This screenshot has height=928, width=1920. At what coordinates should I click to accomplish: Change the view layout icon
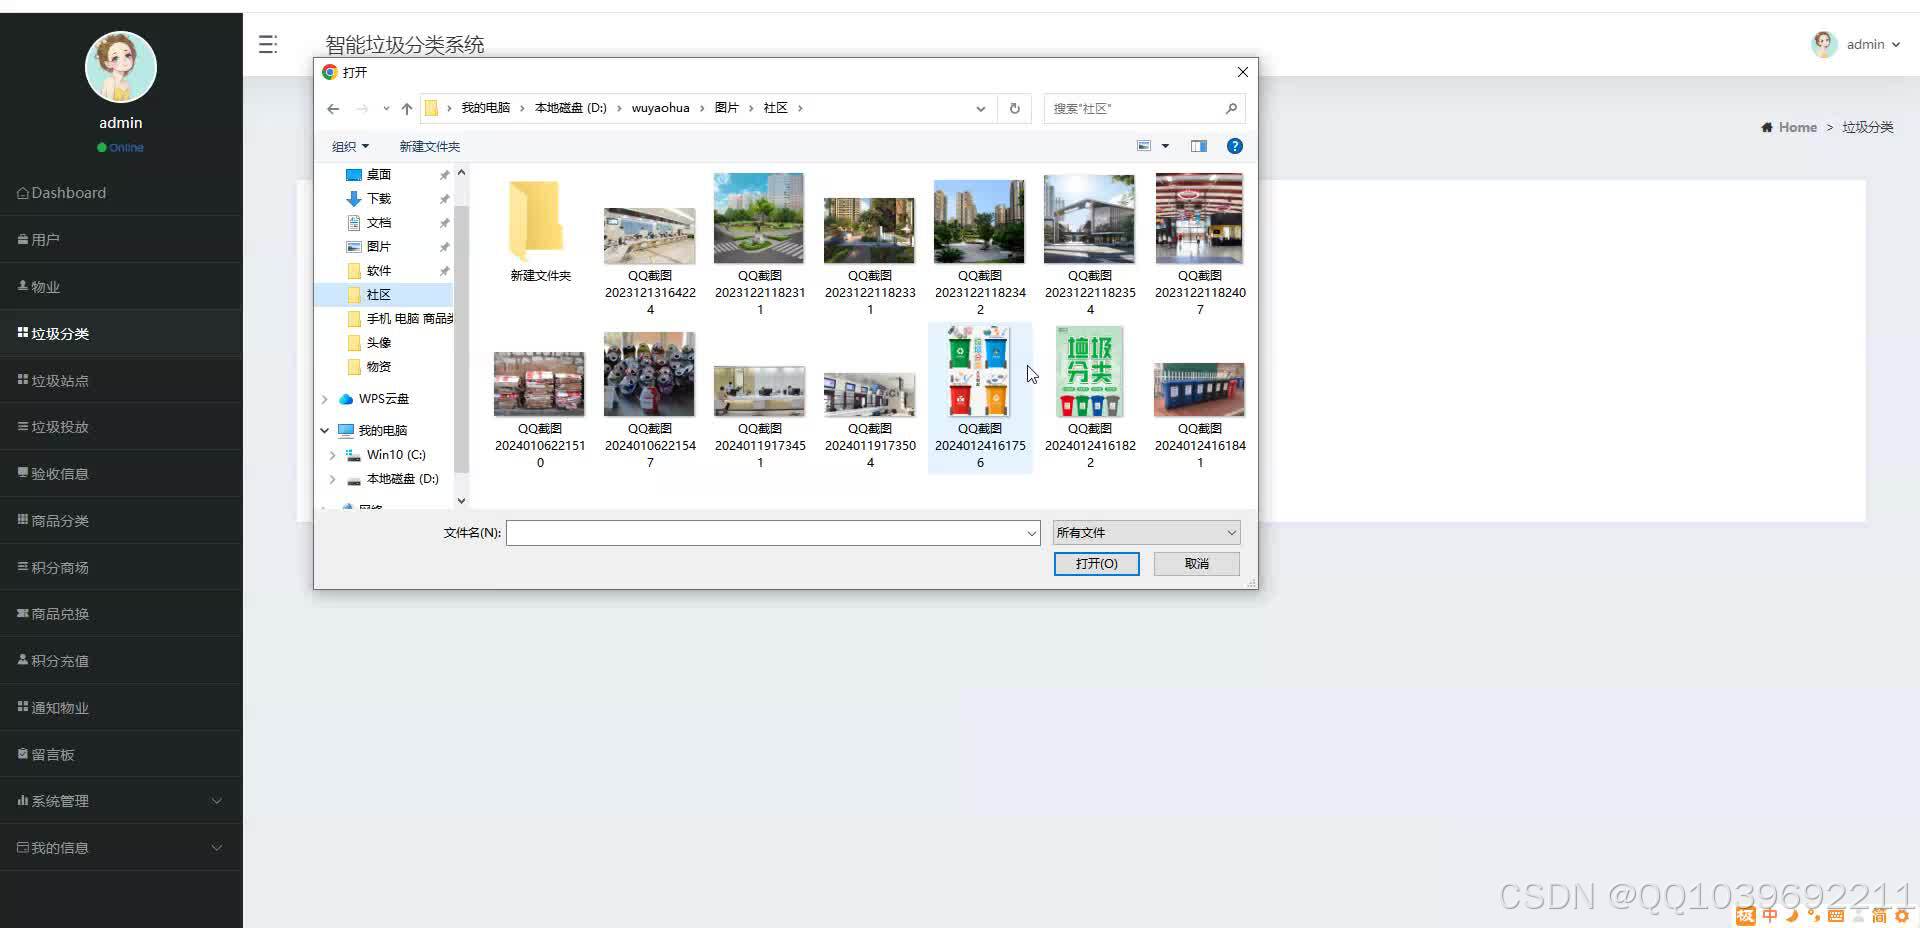[x=1144, y=146]
